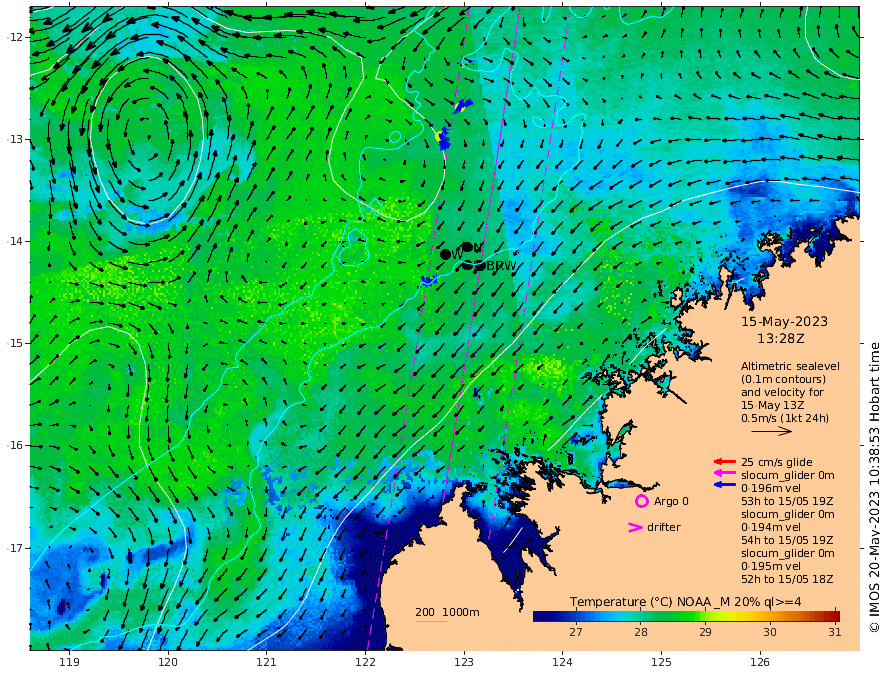The image size is (880, 680).
Task: Click the 25 cm/s glide label
Action: click(777, 462)
